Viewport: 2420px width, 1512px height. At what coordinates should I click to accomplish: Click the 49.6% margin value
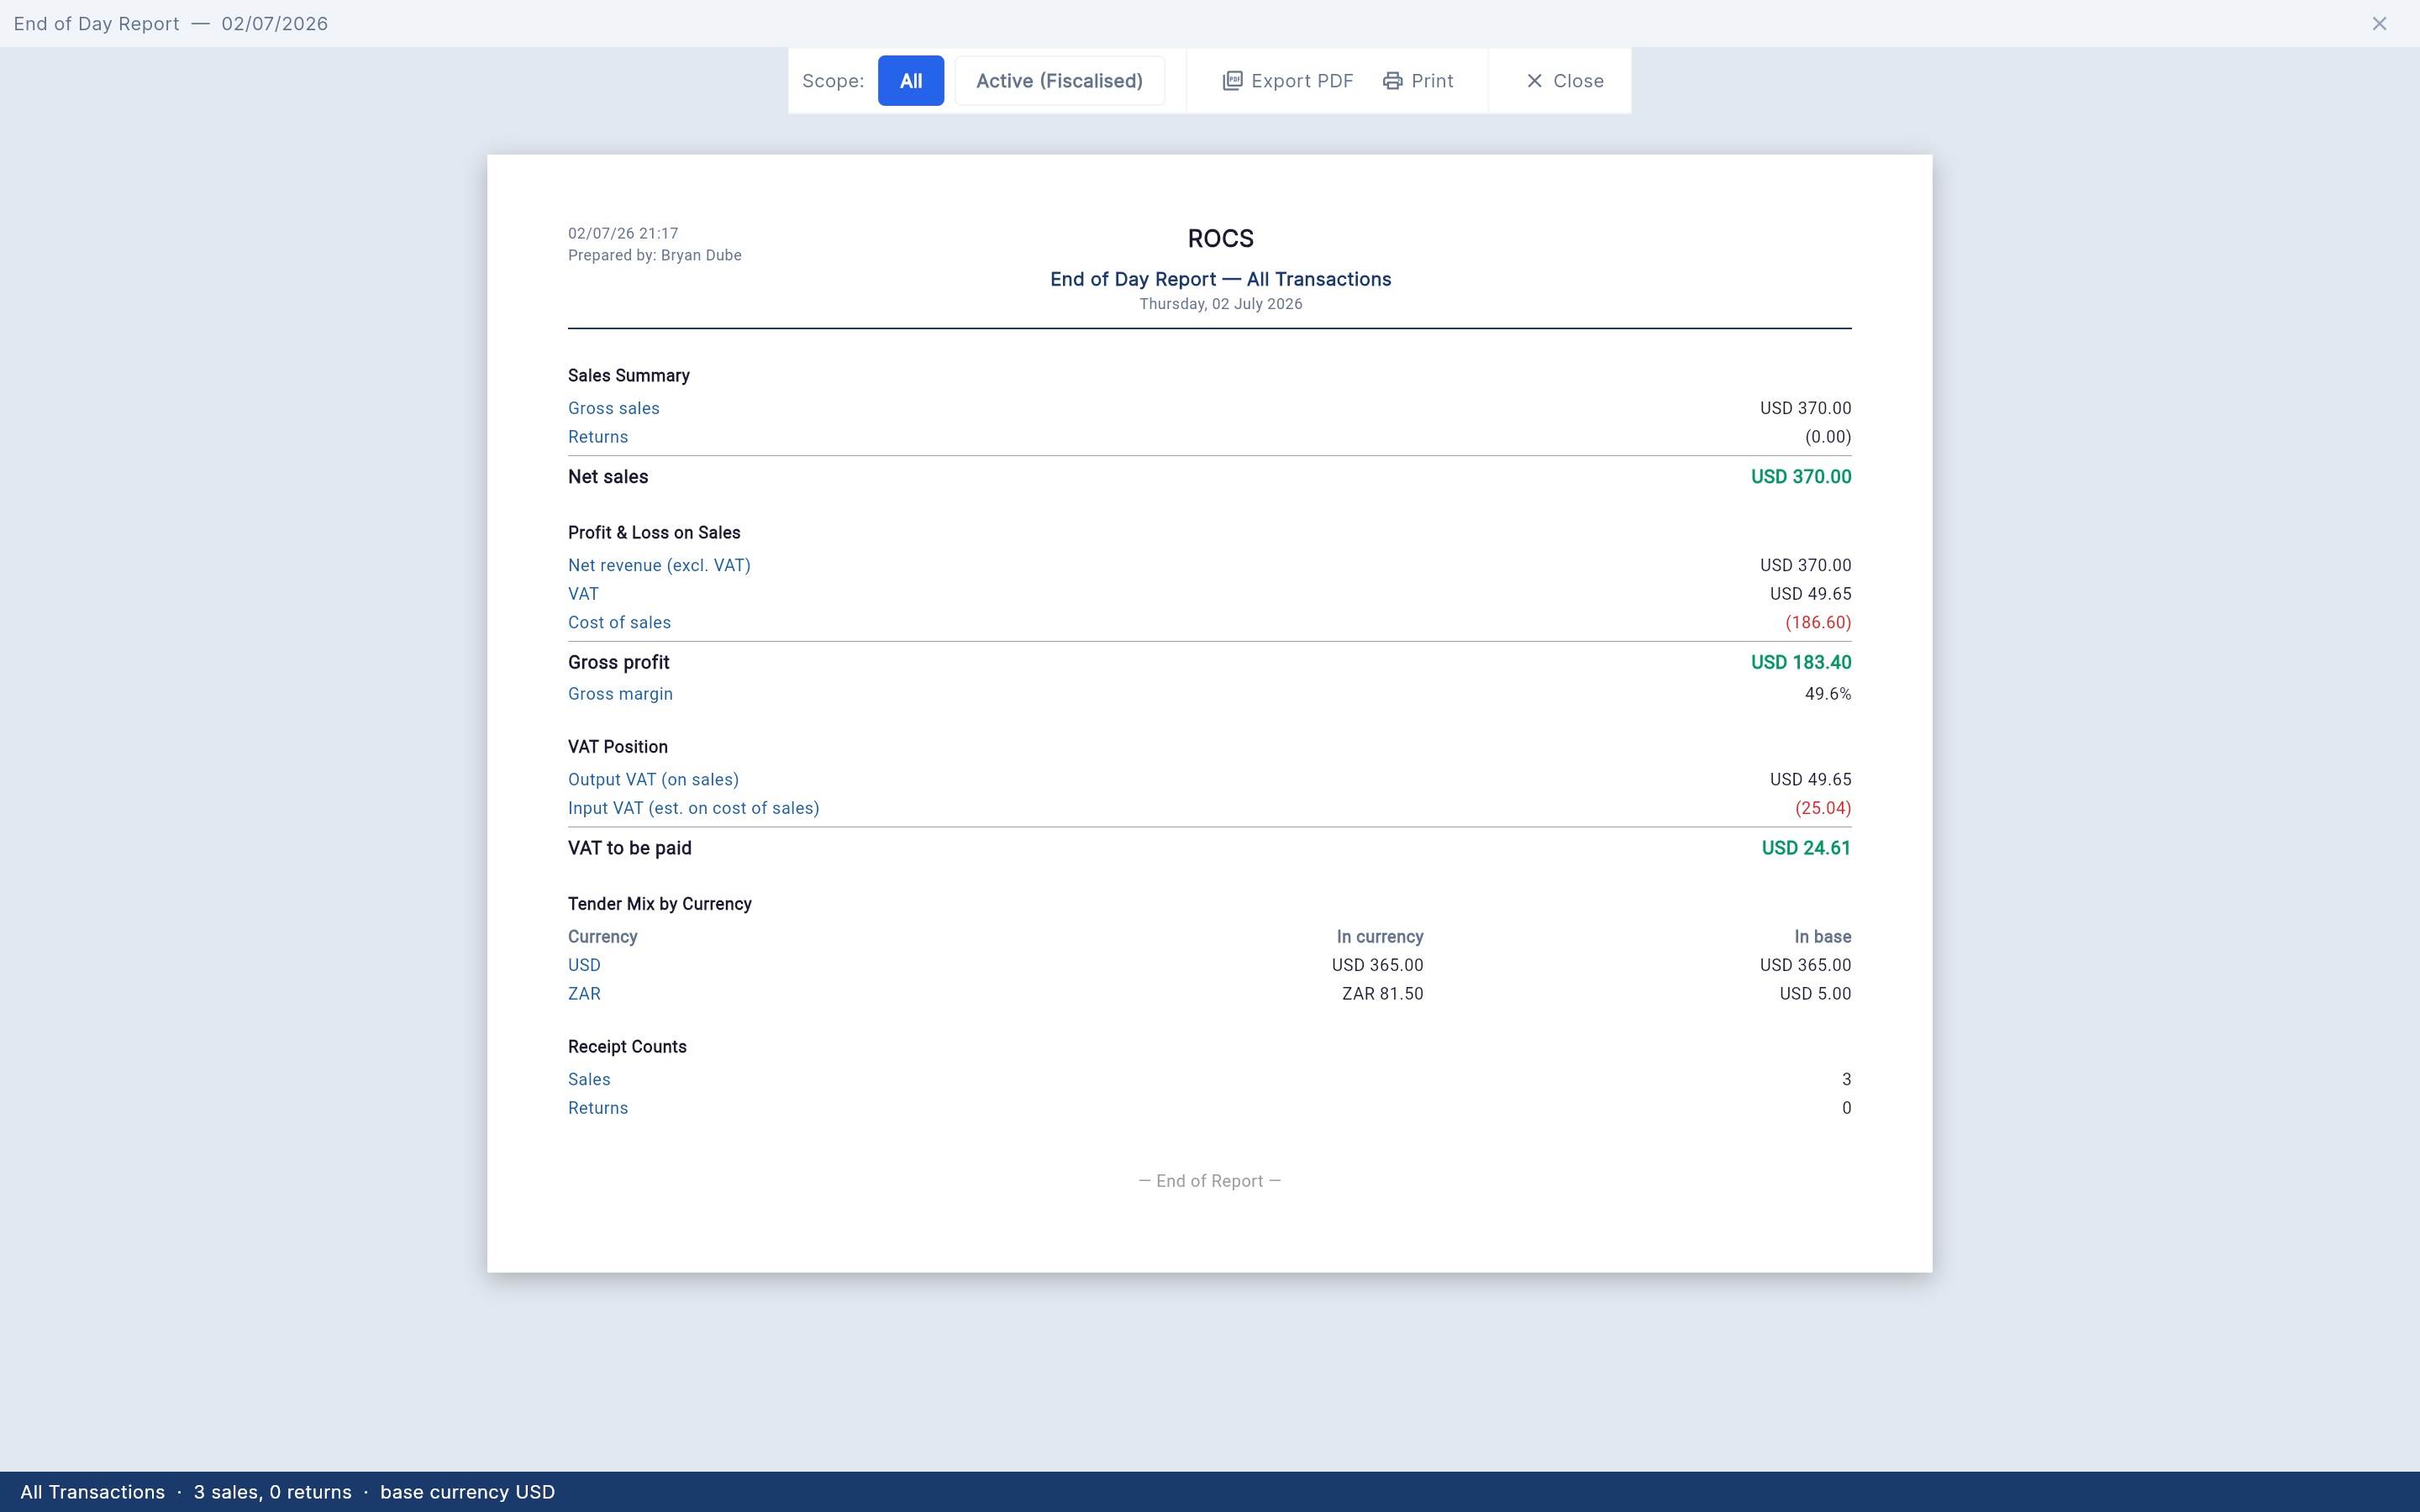pos(1828,694)
